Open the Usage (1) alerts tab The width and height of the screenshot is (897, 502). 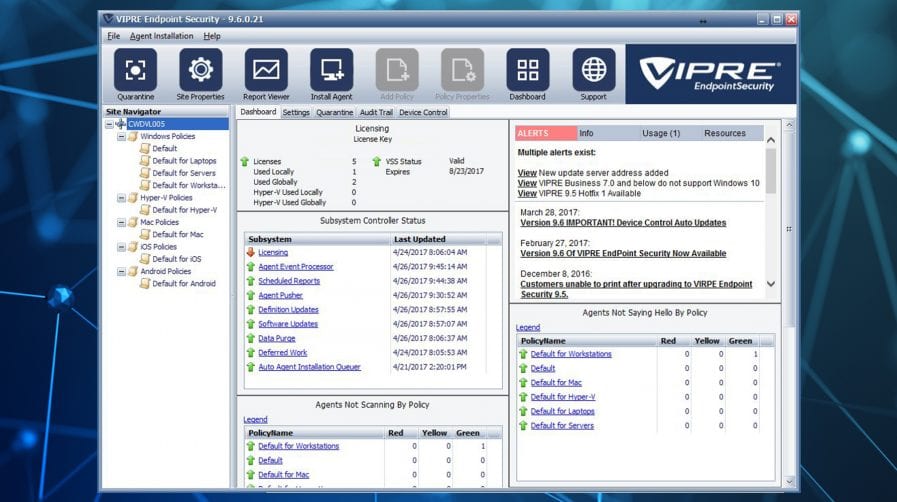660,133
